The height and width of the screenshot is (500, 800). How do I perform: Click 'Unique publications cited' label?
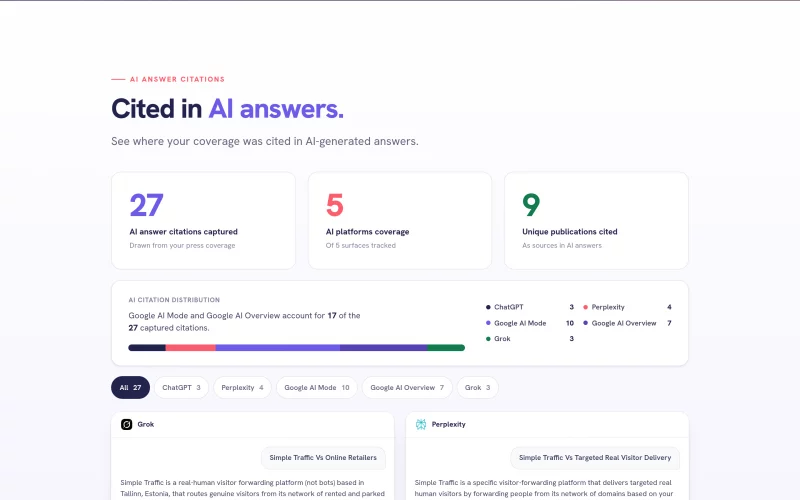click(570, 232)
